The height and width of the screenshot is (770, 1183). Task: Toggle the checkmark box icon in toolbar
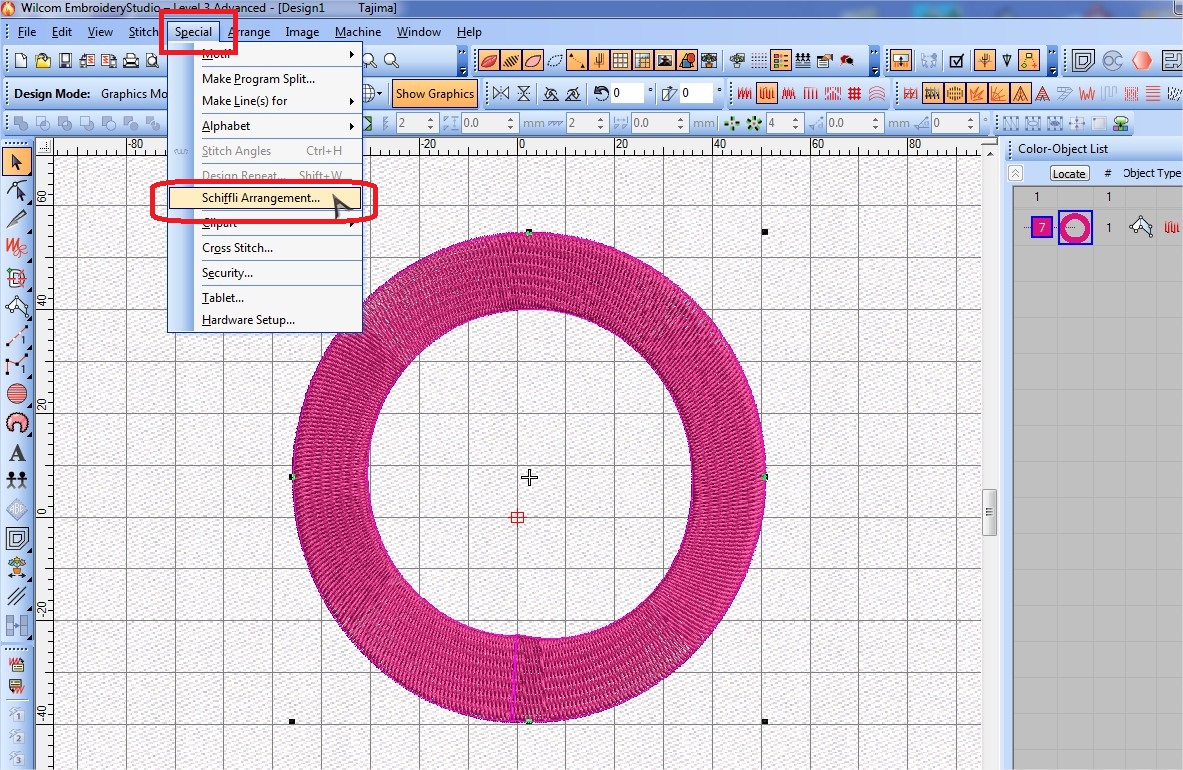(956, 61)
